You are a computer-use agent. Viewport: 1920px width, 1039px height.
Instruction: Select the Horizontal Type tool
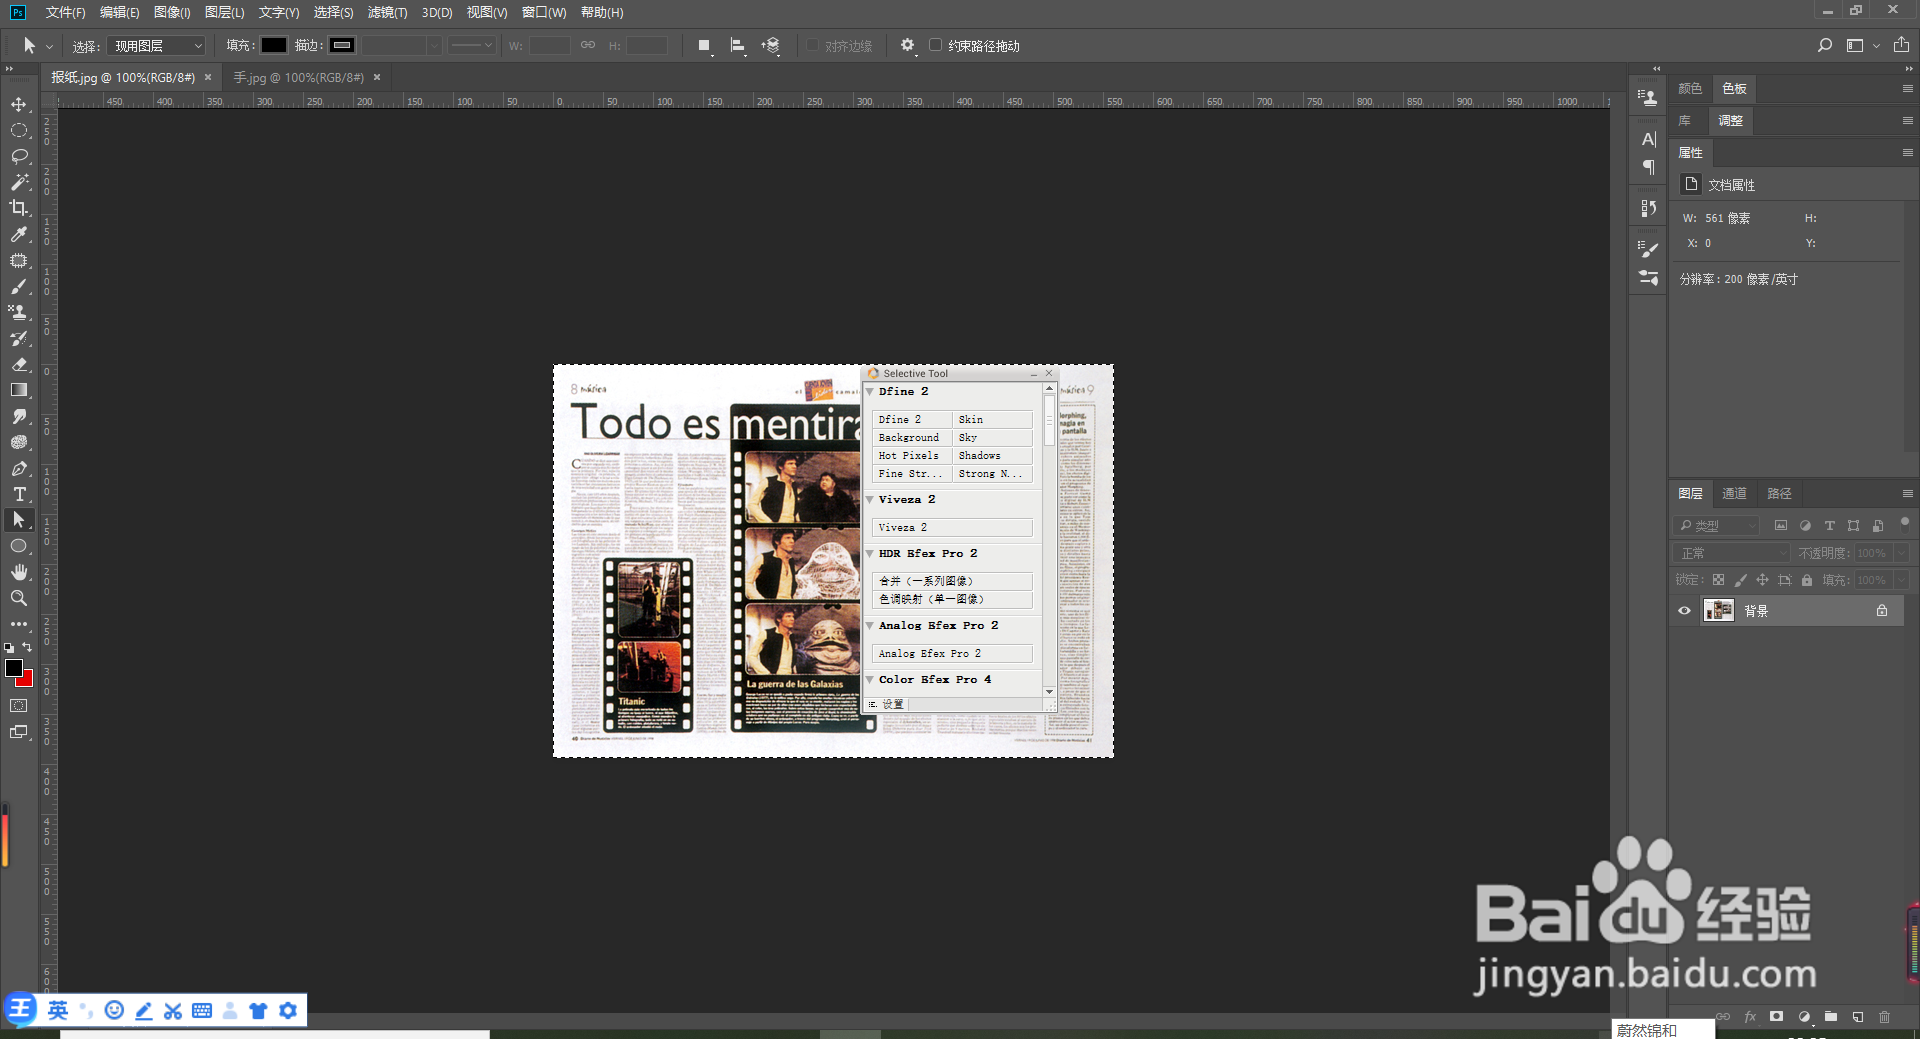19,494
